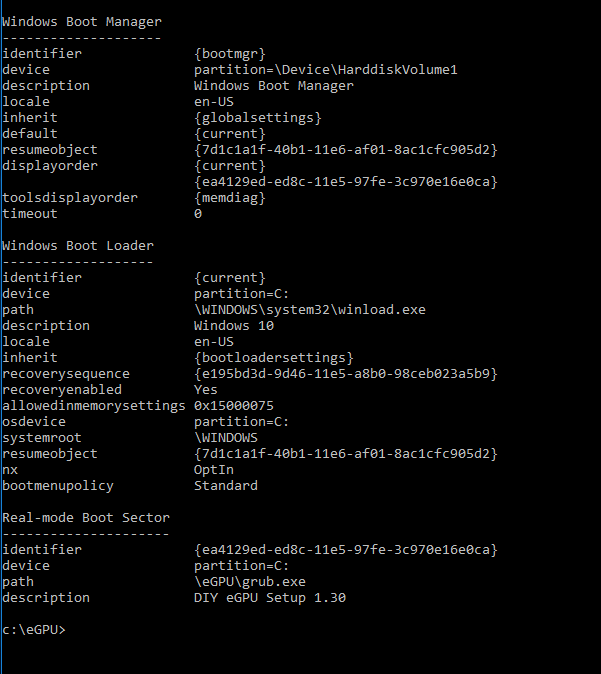Click the 0x15000075 allowedinmemorysettings value
The width and height of the screenshot is (601, 674).
coord(233,406)
